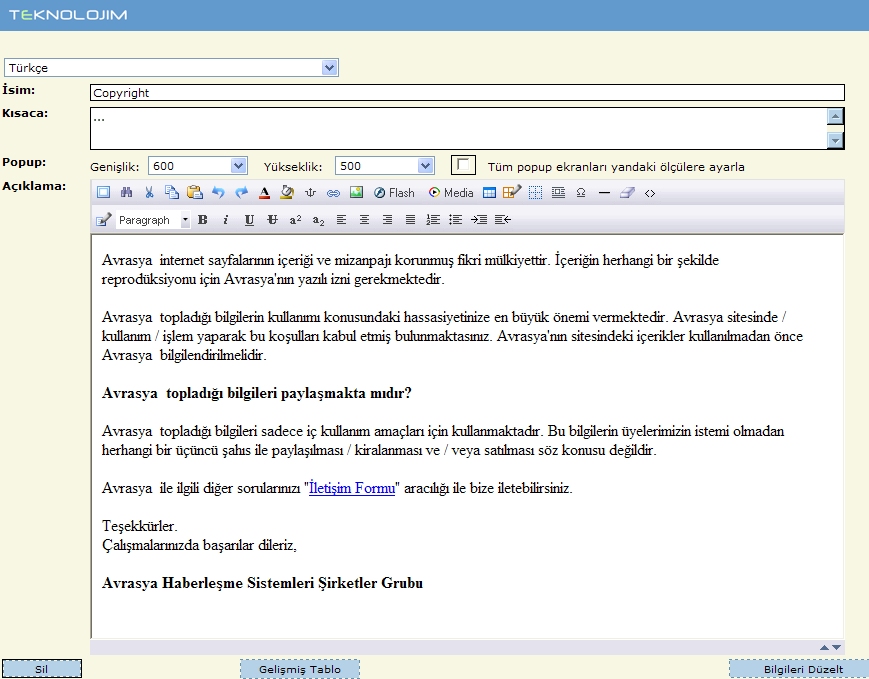The height and width of the screenshot is (679, 869).
Task: Apply subscript formatting
Action: click(318, 220)
